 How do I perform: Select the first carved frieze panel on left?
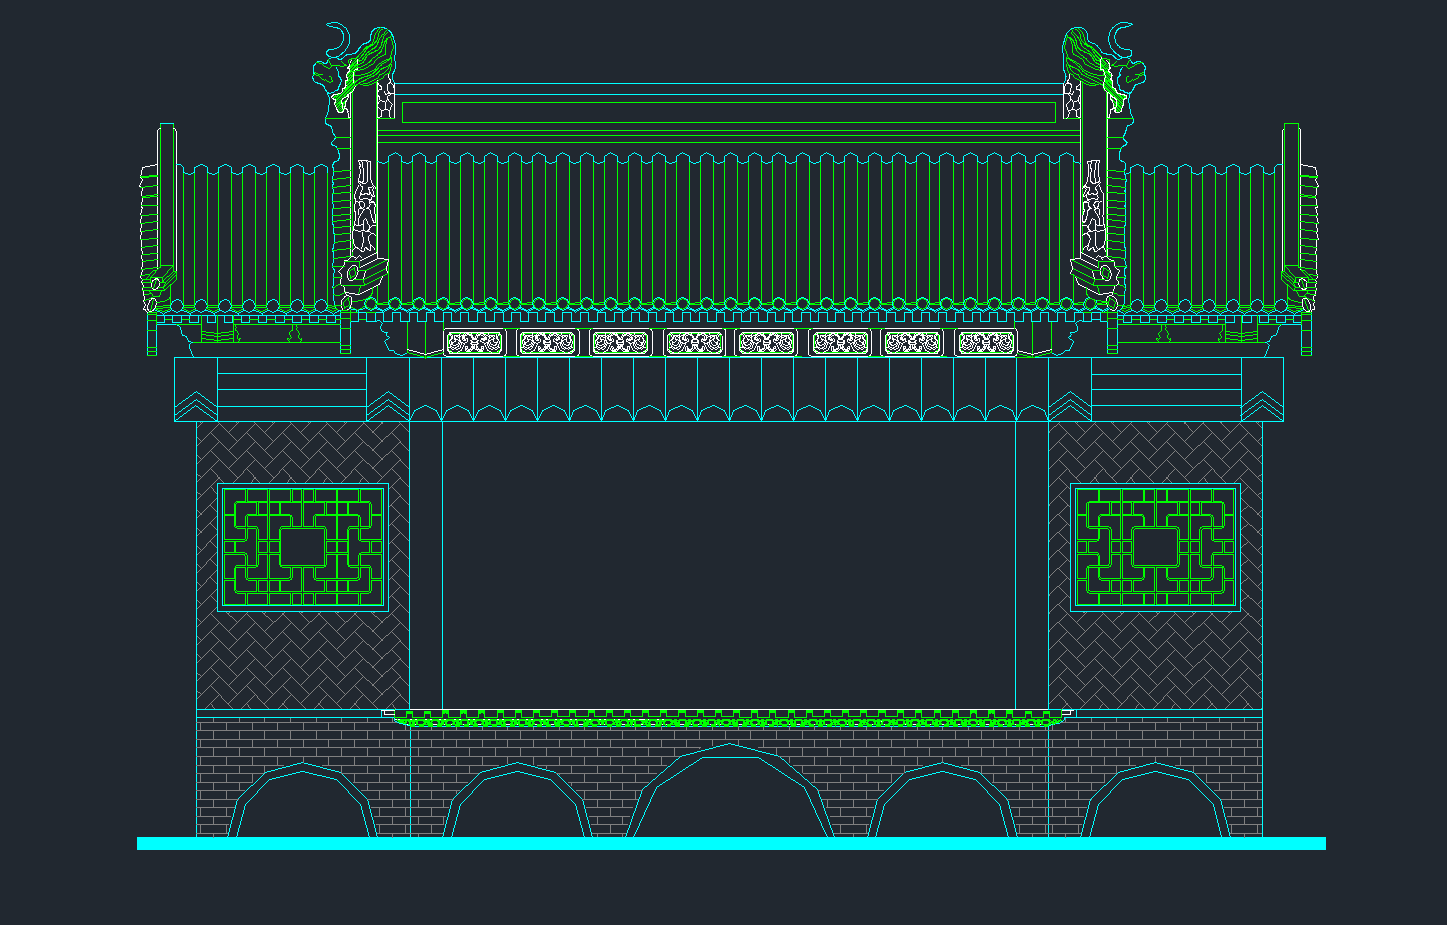coord(474,343)
